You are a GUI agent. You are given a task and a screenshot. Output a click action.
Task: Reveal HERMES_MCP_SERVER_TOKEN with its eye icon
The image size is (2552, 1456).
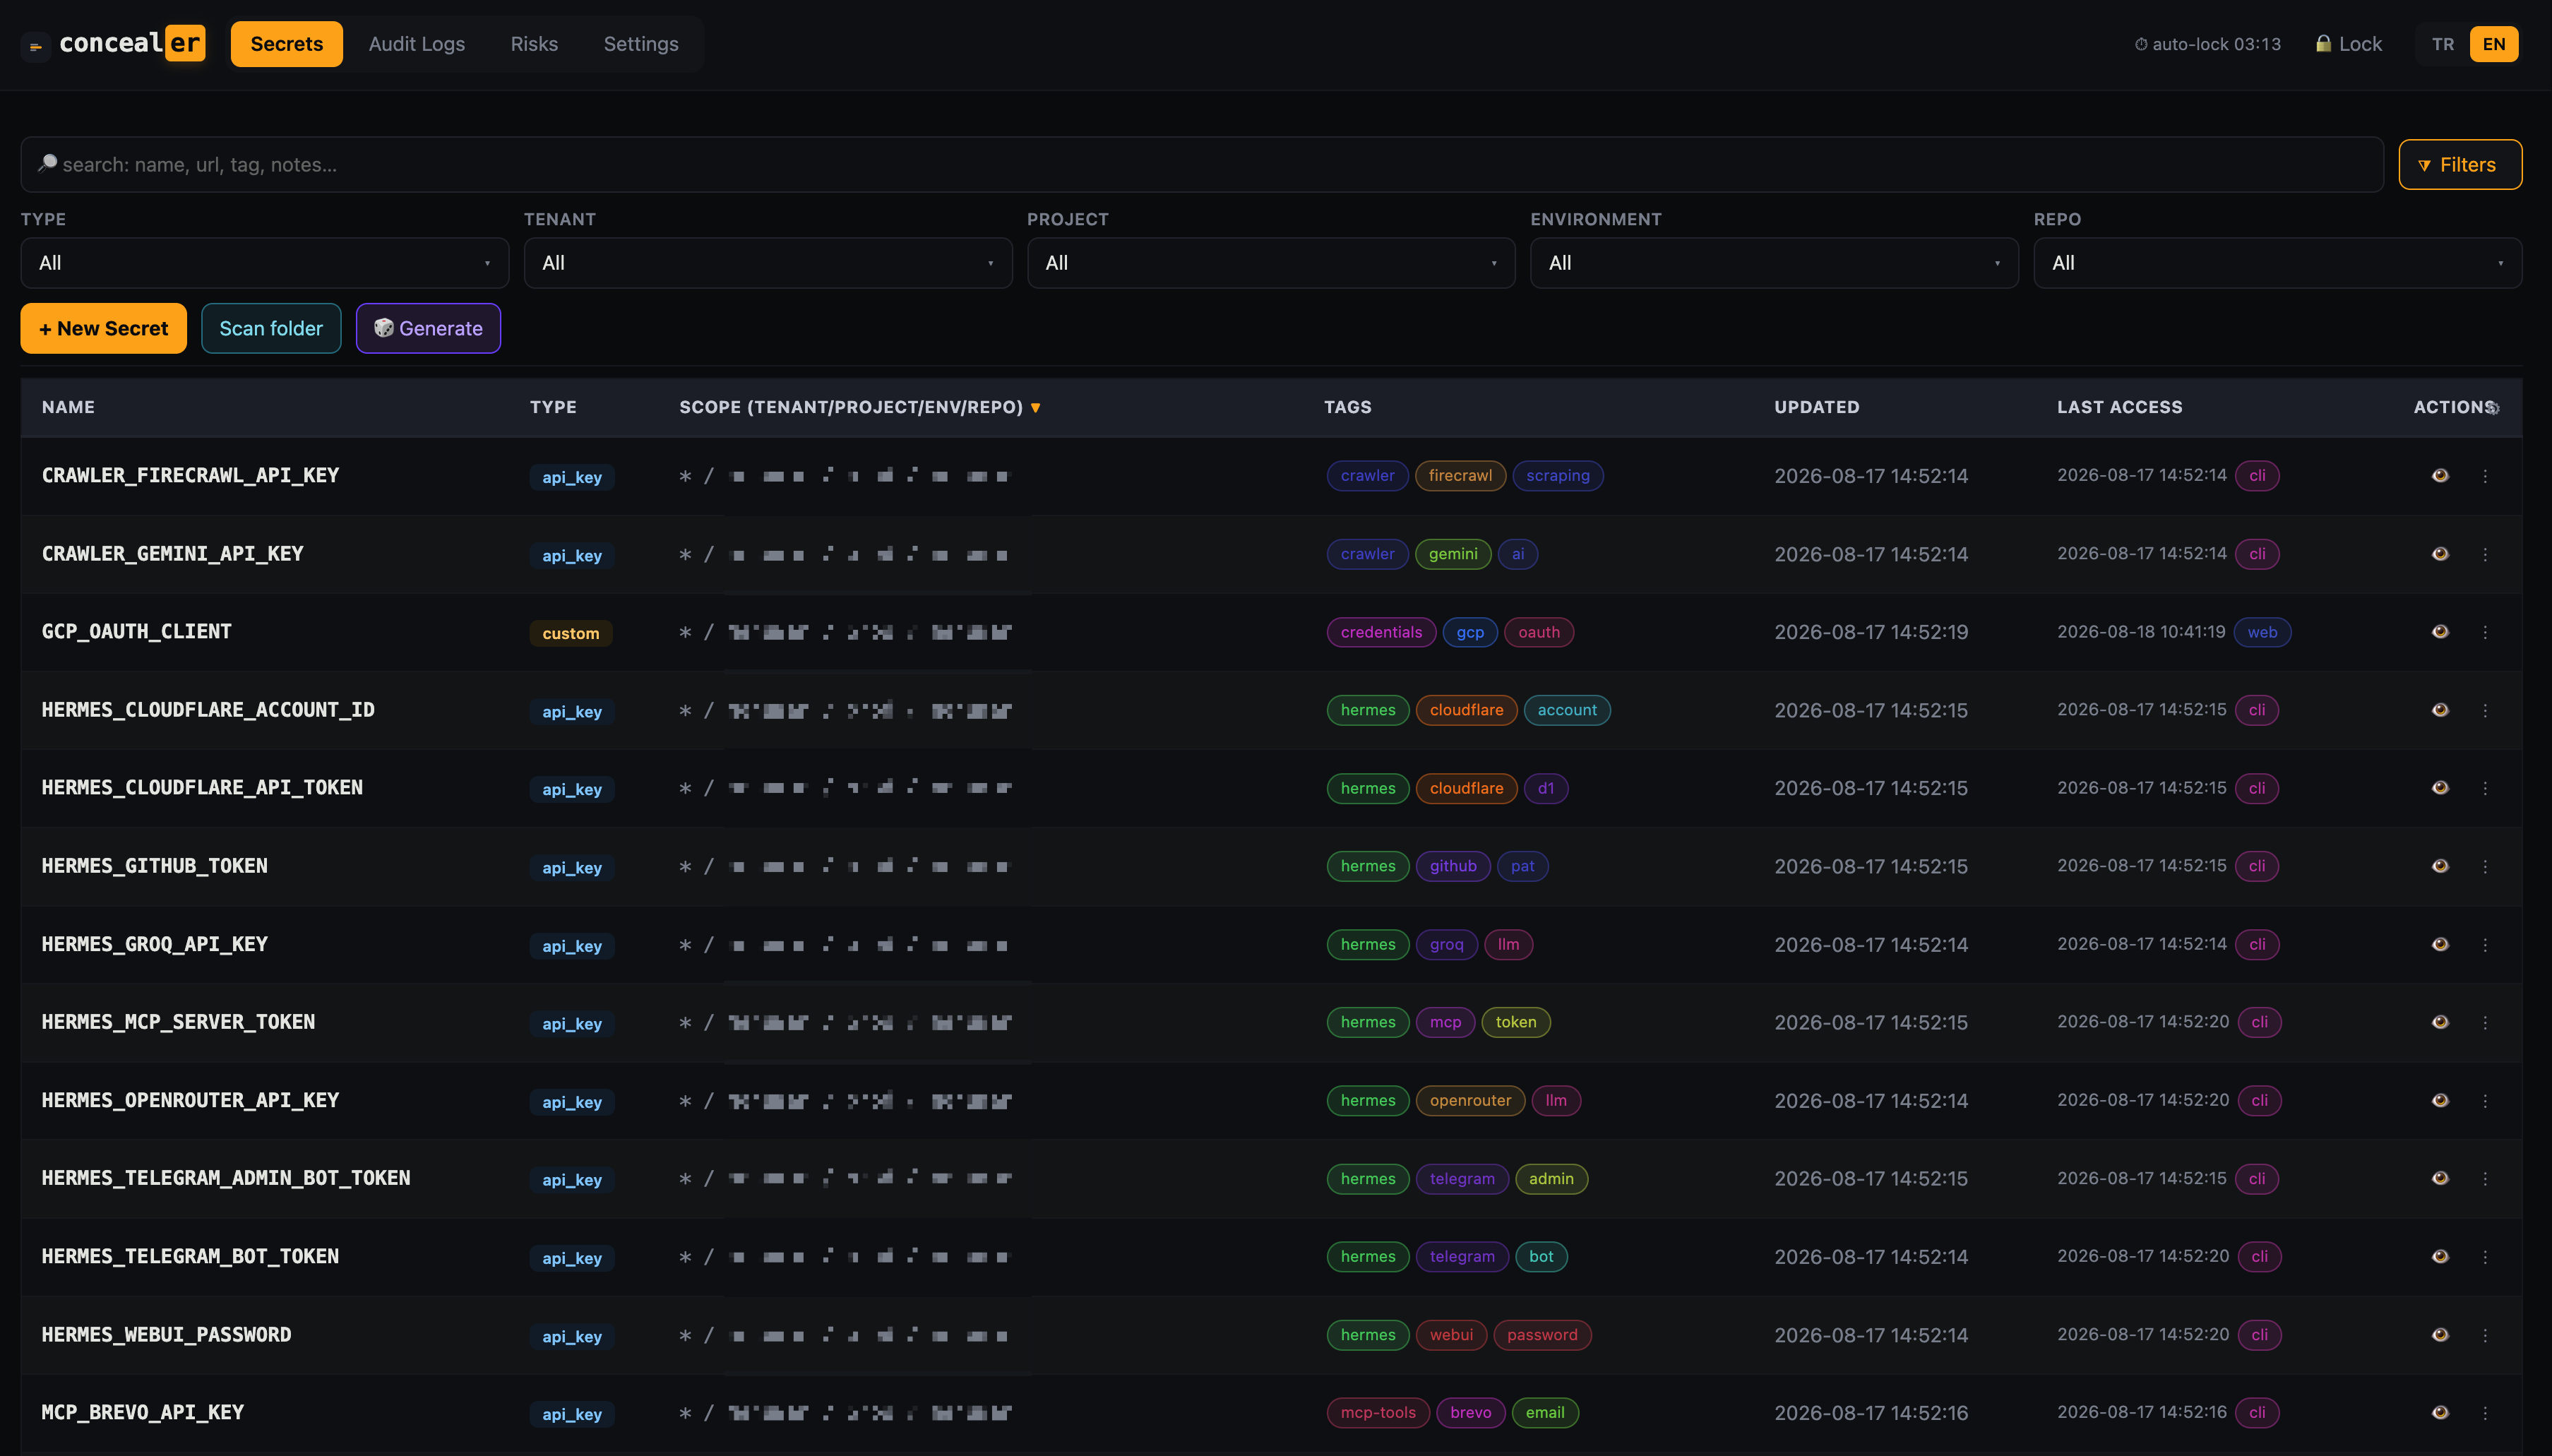[x=2440, y=1022]
